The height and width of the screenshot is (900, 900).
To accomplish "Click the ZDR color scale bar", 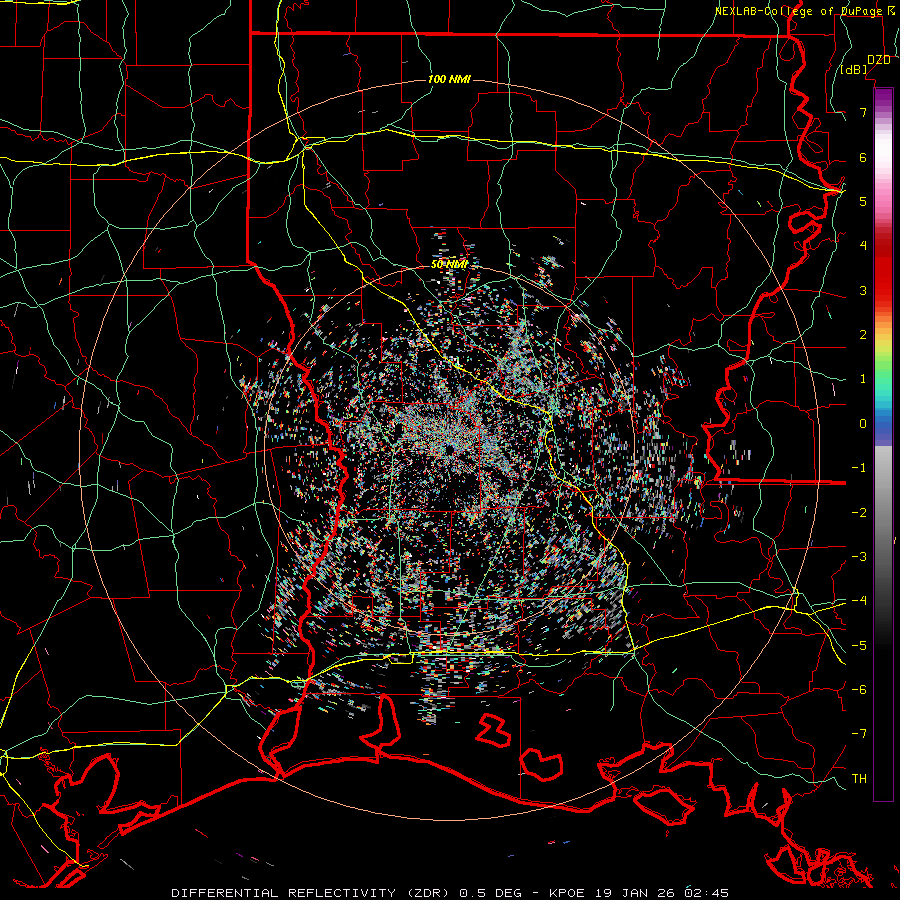I will point(883,444).
